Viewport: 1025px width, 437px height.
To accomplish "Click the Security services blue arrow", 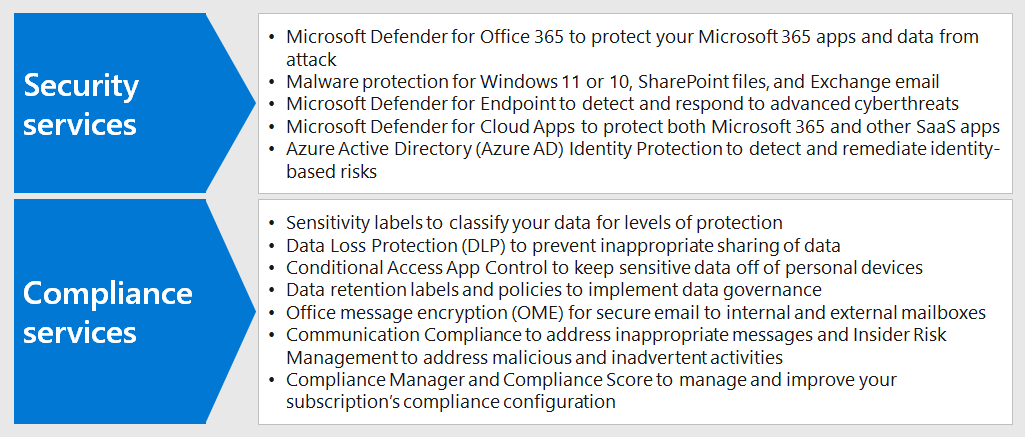I will click(x=134, y=103).
